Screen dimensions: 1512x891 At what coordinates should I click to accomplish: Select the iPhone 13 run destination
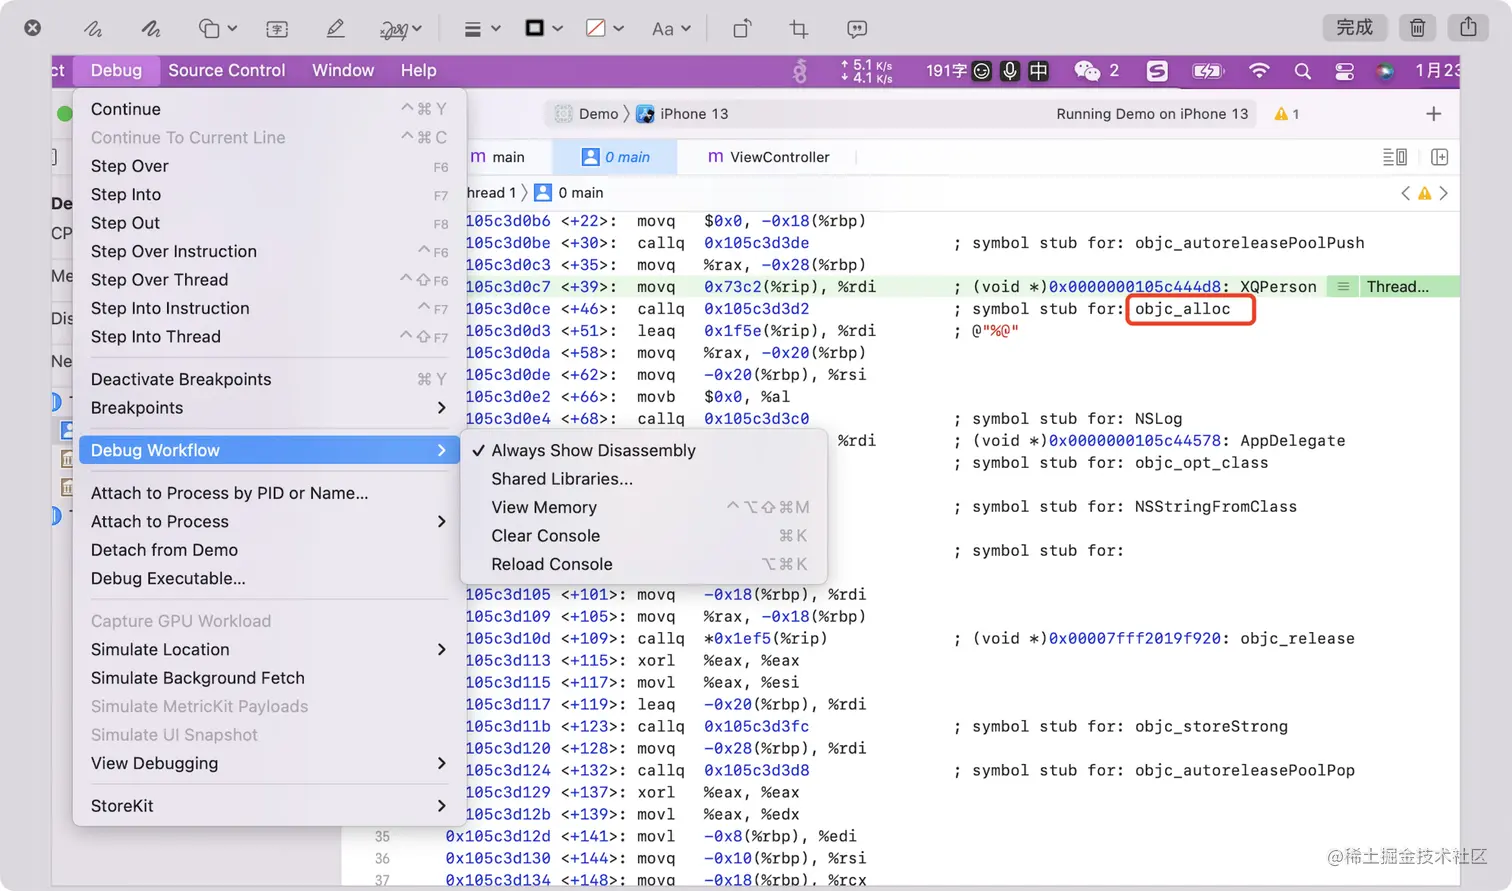tap(682, 114)
